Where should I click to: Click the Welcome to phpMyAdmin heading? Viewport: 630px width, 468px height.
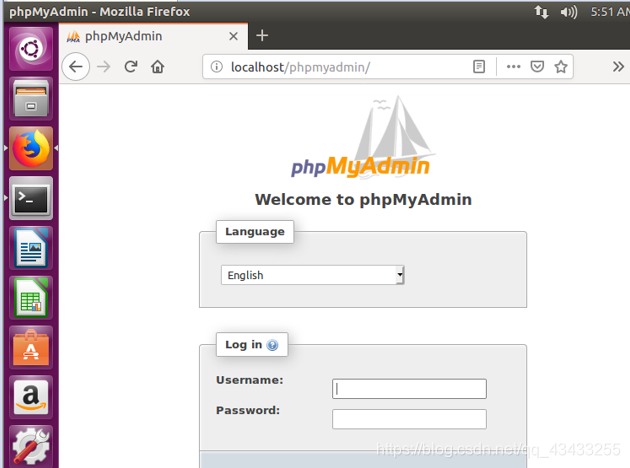(x=364, y=200)
